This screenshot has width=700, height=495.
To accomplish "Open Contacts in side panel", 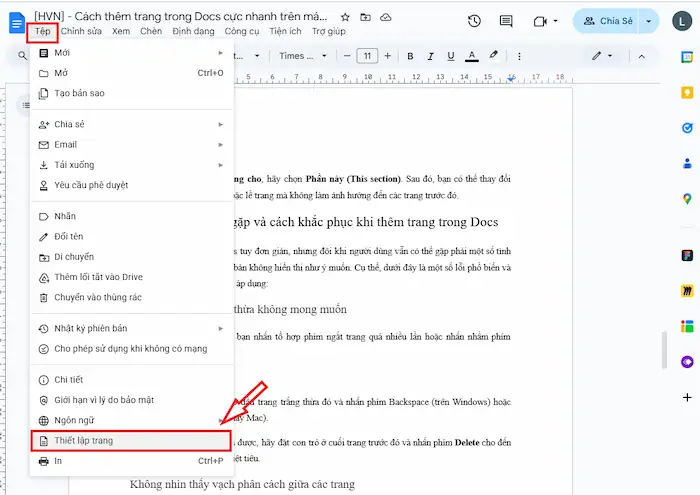I will coord(687,163).
